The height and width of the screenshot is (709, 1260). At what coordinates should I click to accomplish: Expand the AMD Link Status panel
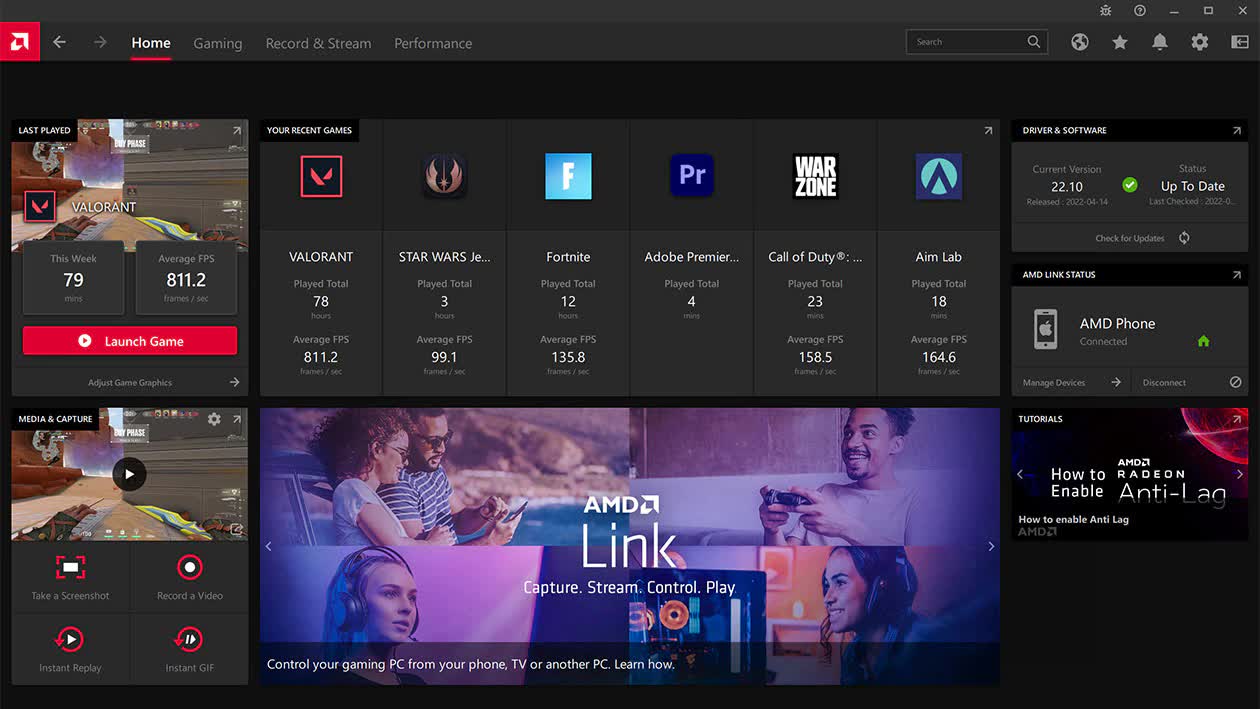point(1237,274)
